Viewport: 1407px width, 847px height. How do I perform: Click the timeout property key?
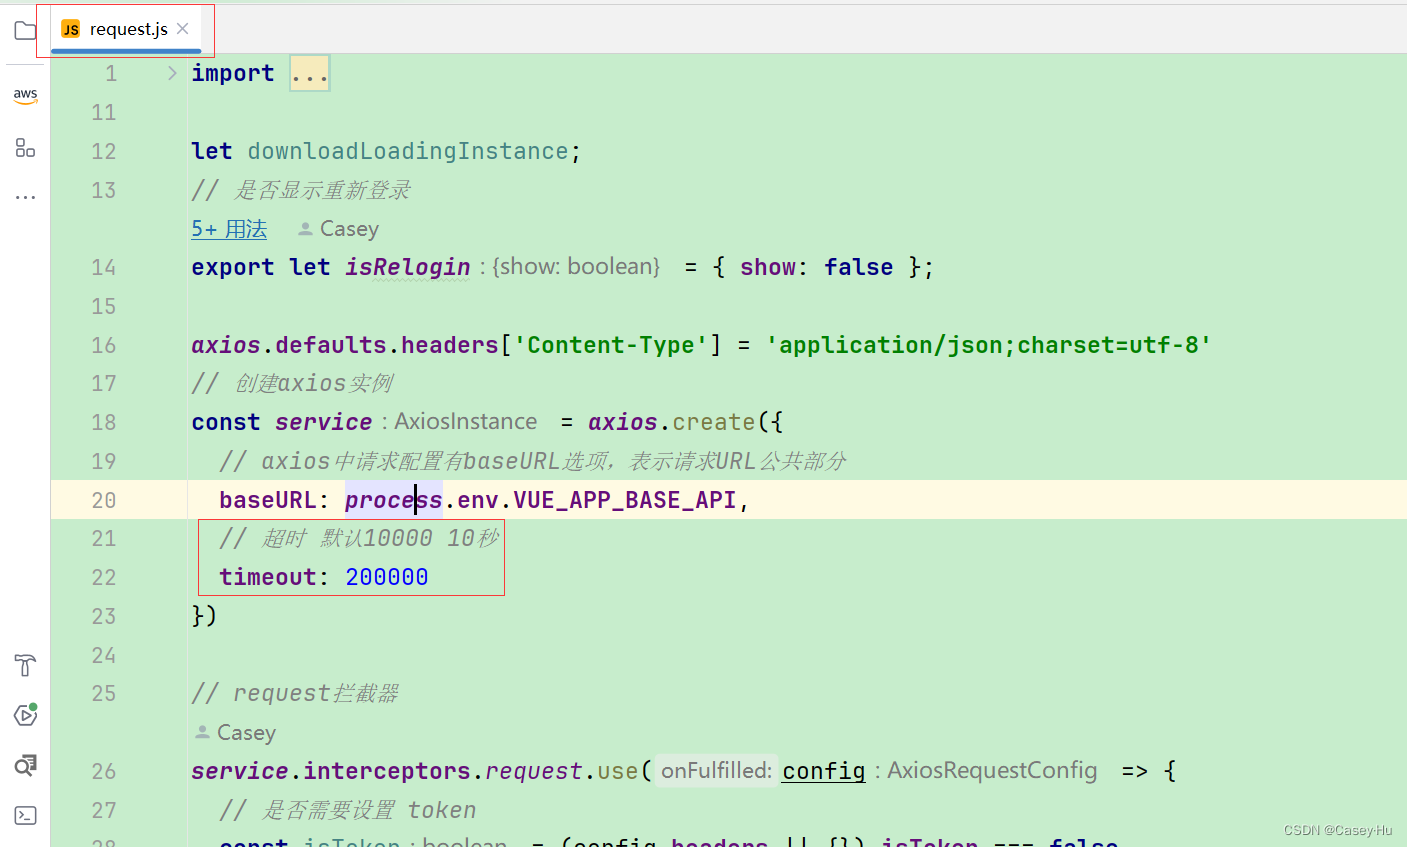click(268, 577)
